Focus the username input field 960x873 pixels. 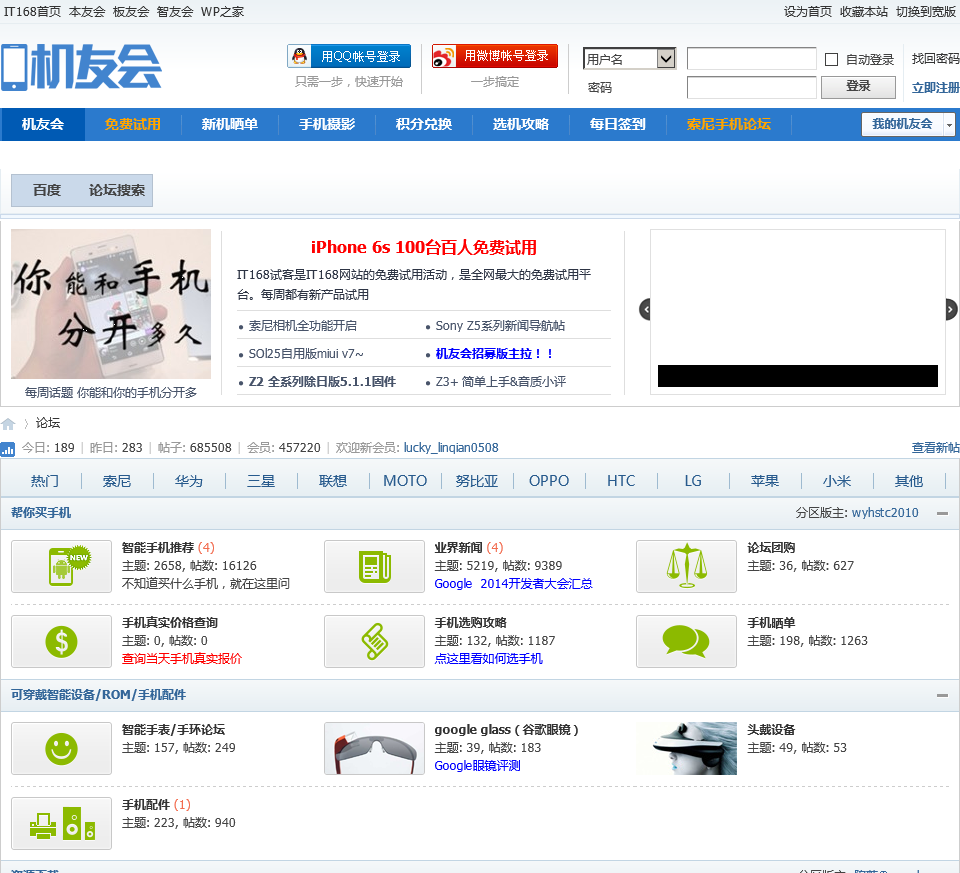[752, 59]
